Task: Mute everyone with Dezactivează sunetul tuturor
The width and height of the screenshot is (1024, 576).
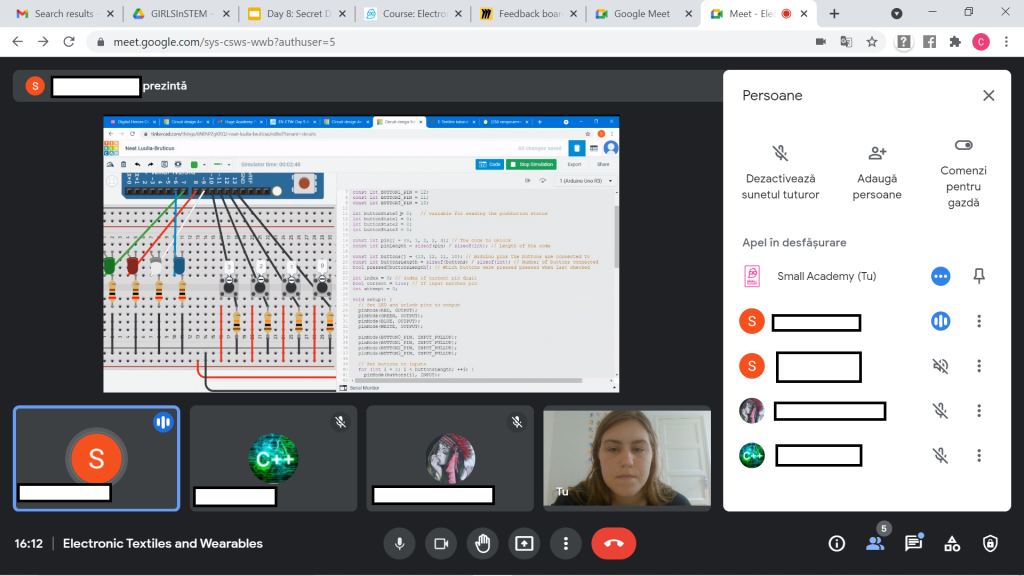Action: 780,154
